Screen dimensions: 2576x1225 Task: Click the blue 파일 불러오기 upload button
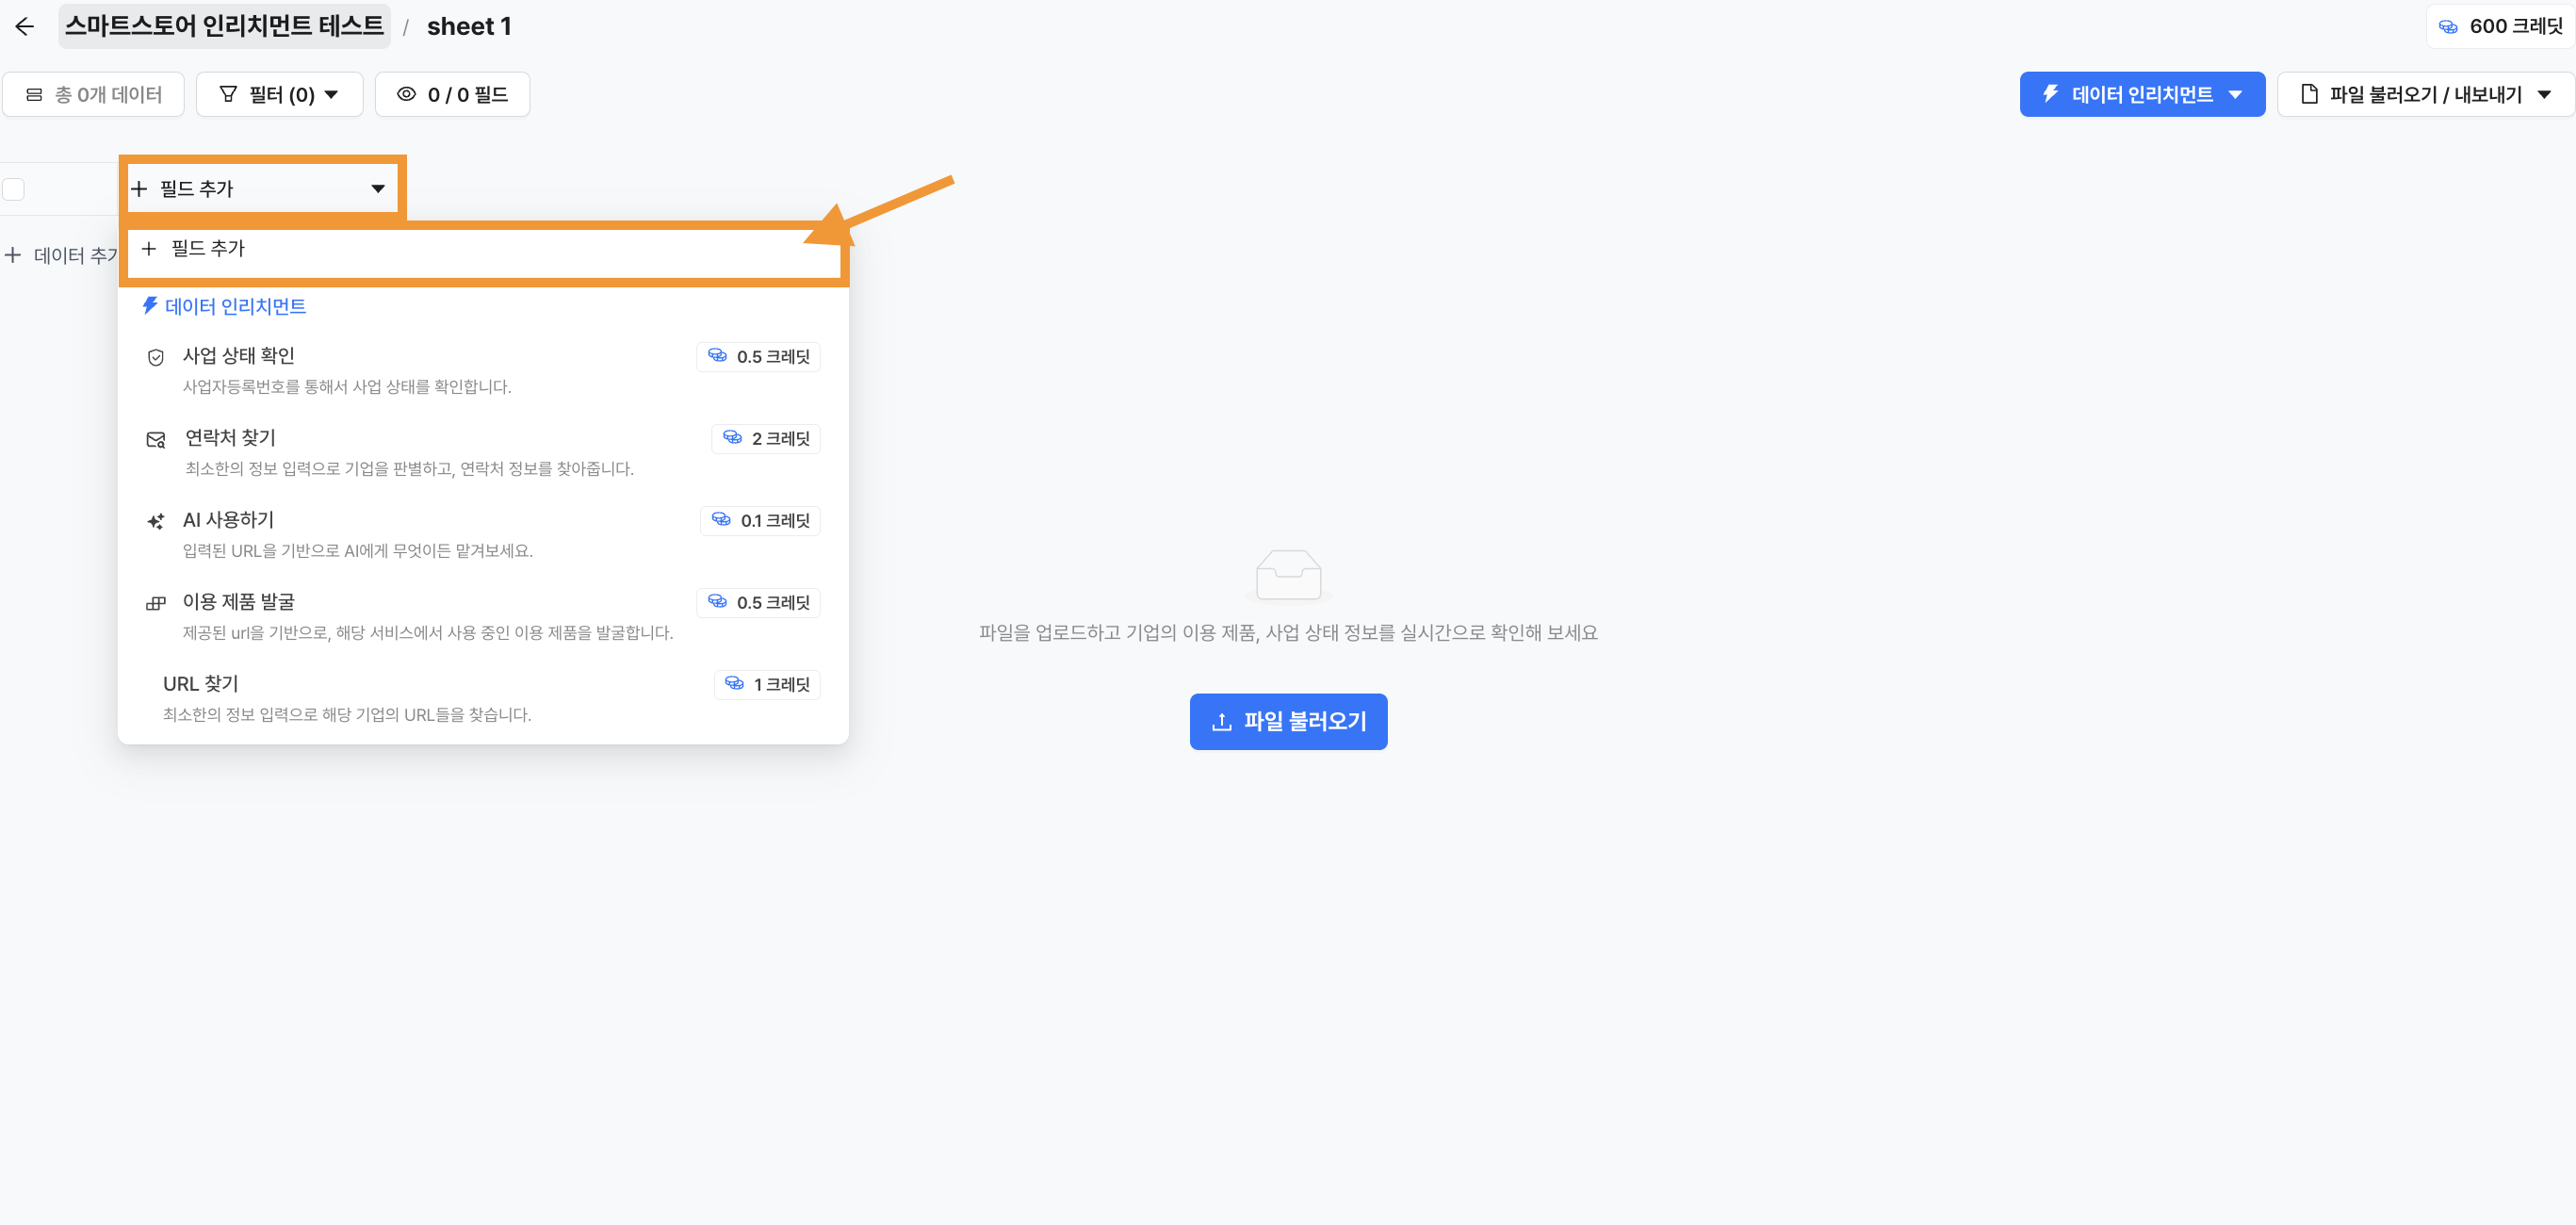(1287, 721)
